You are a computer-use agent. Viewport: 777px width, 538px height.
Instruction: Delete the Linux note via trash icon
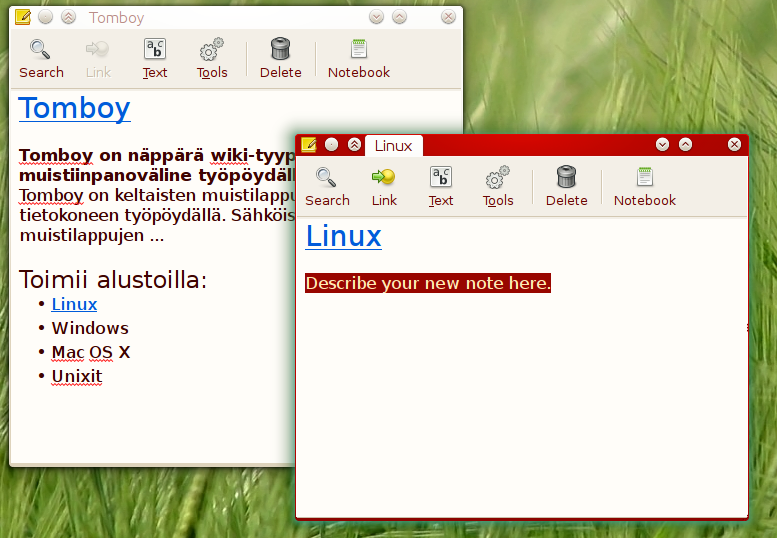tap(566, 187)
